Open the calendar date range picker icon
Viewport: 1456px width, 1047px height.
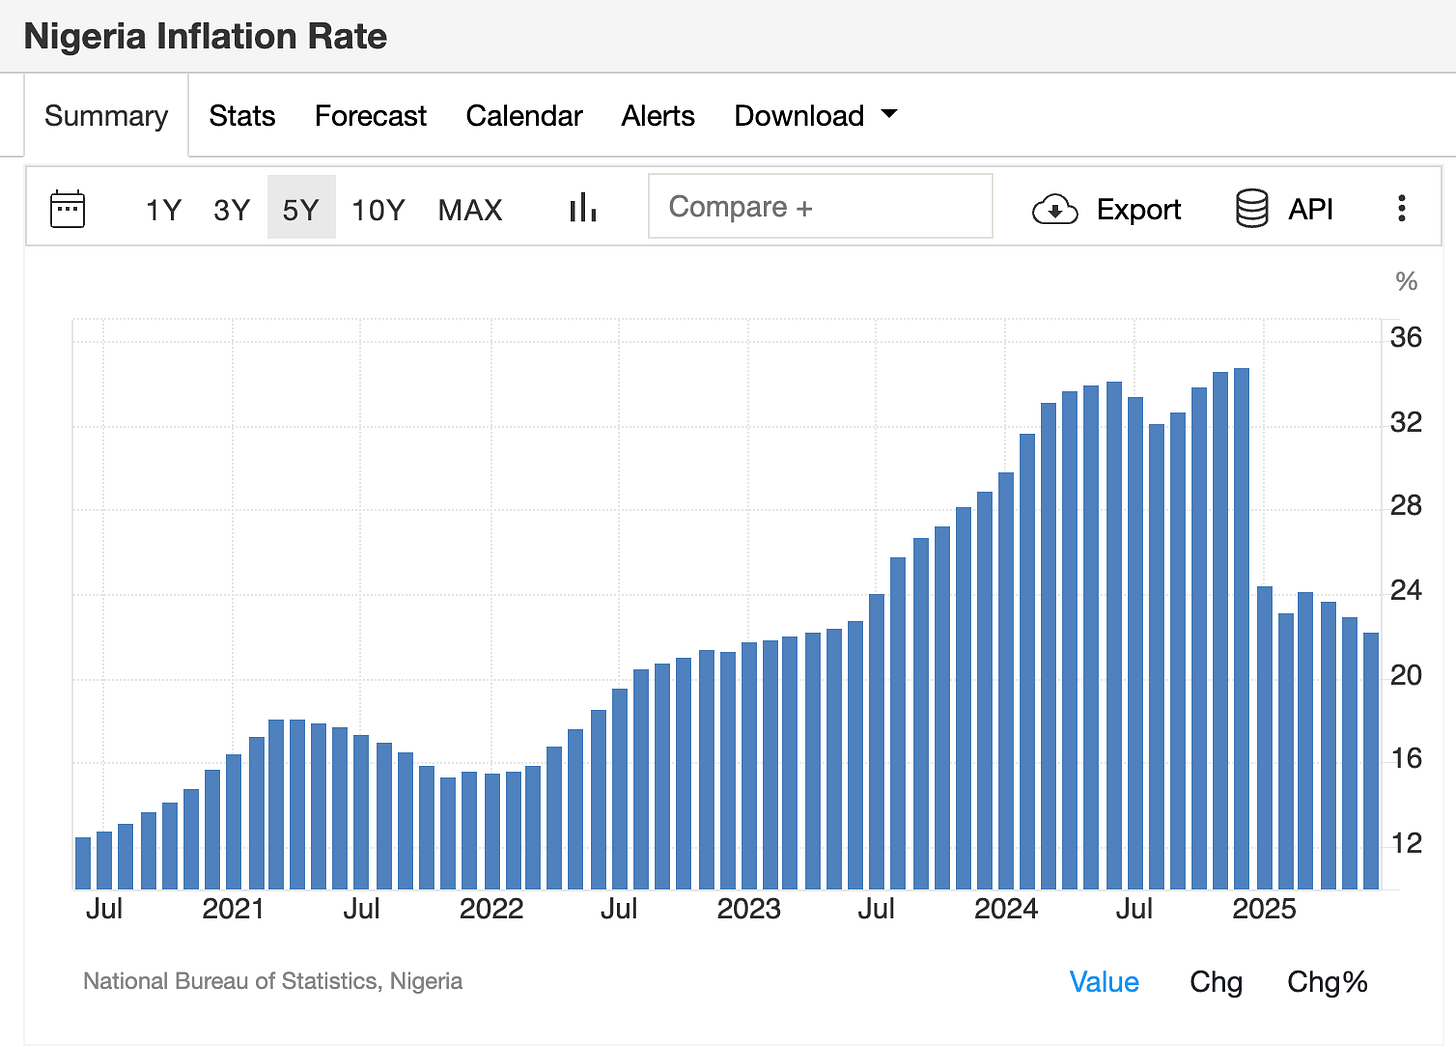[x=67, y=209]
